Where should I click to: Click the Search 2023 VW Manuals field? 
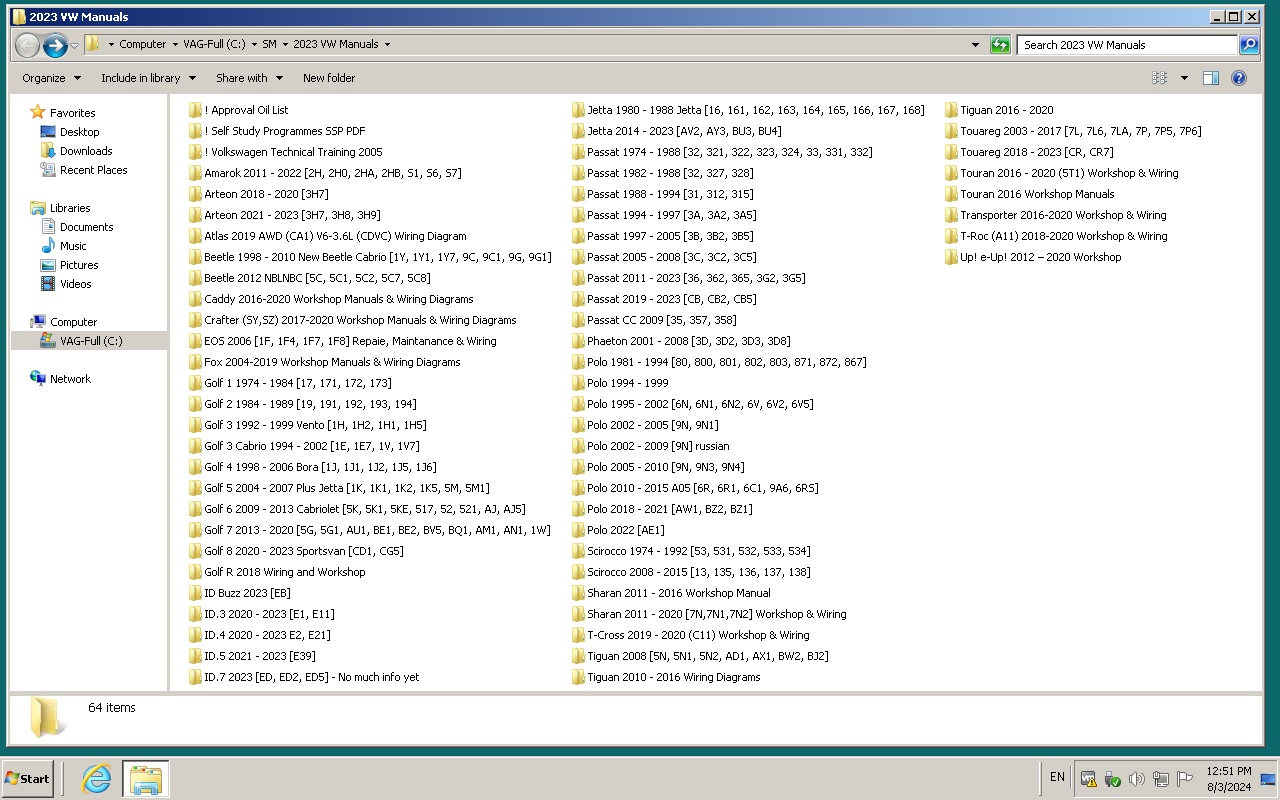(x=1127, y=45)
